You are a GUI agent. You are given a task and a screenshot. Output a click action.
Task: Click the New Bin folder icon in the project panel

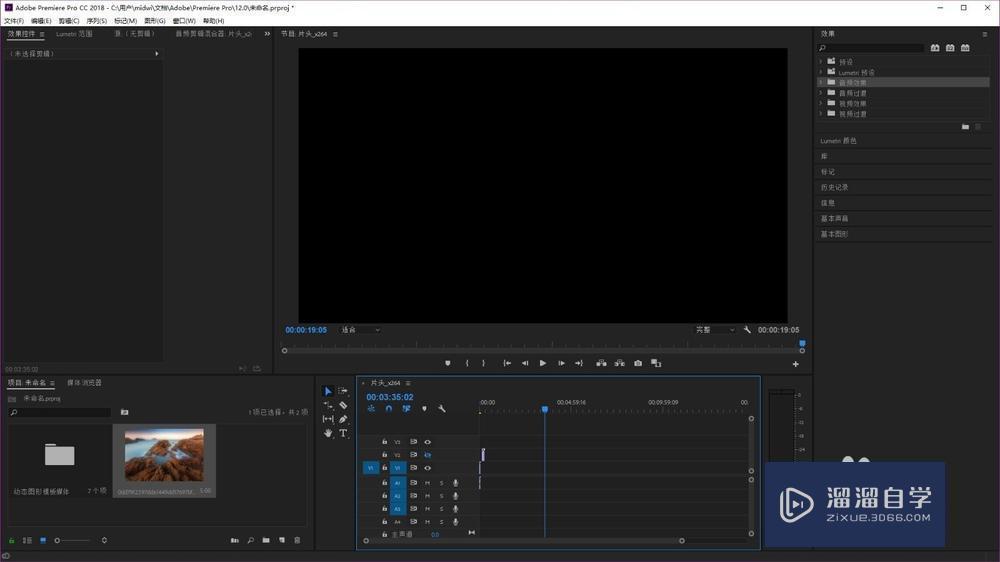click(266, 540)
